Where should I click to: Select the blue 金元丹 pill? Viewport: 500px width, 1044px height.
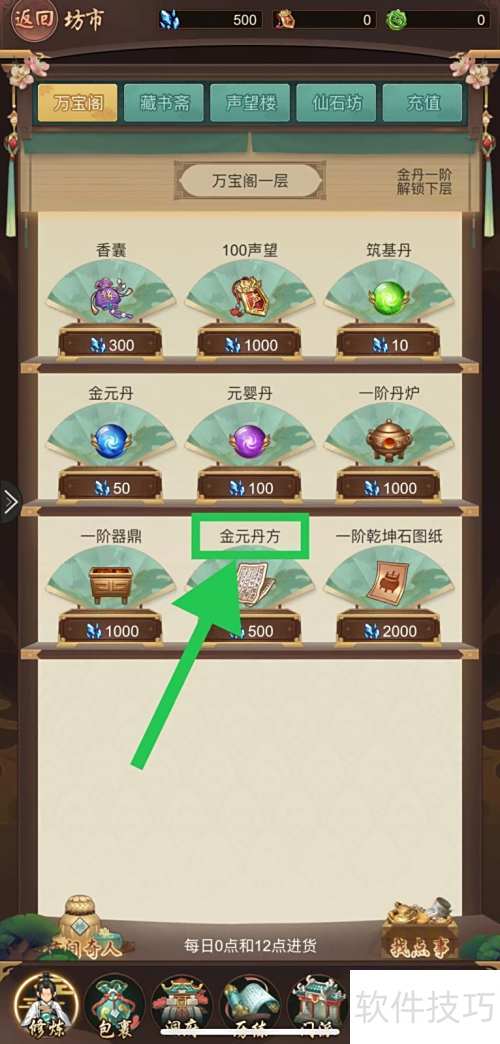111,440
